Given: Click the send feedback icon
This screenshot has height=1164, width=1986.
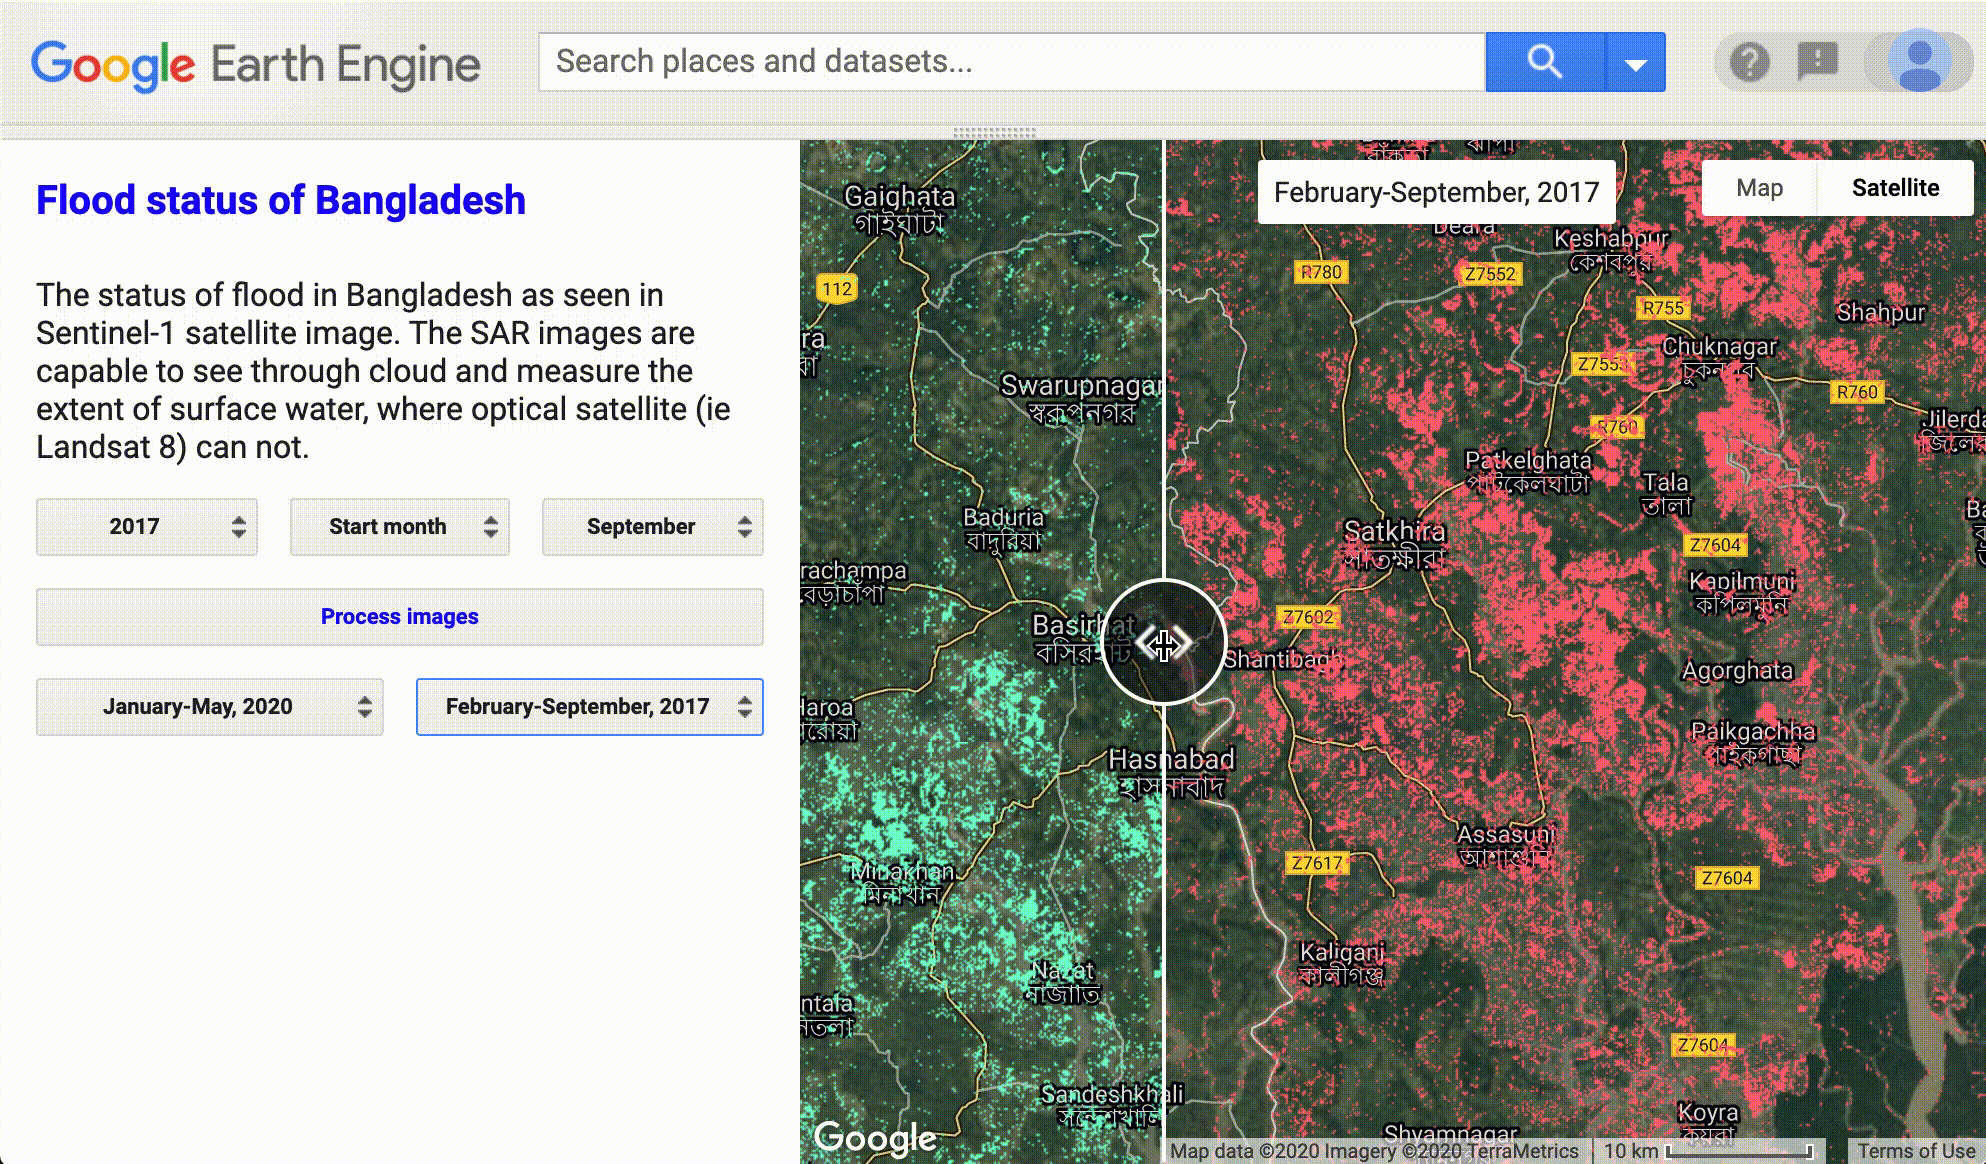Looking at the screenshot, I should click(x=1817, y=62).
